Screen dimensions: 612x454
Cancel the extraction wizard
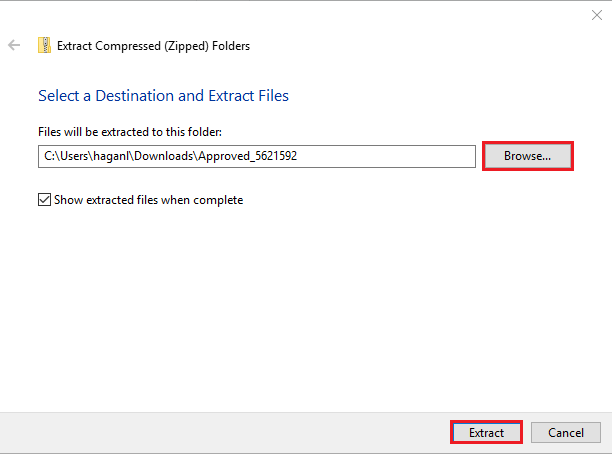pos(566,432)
